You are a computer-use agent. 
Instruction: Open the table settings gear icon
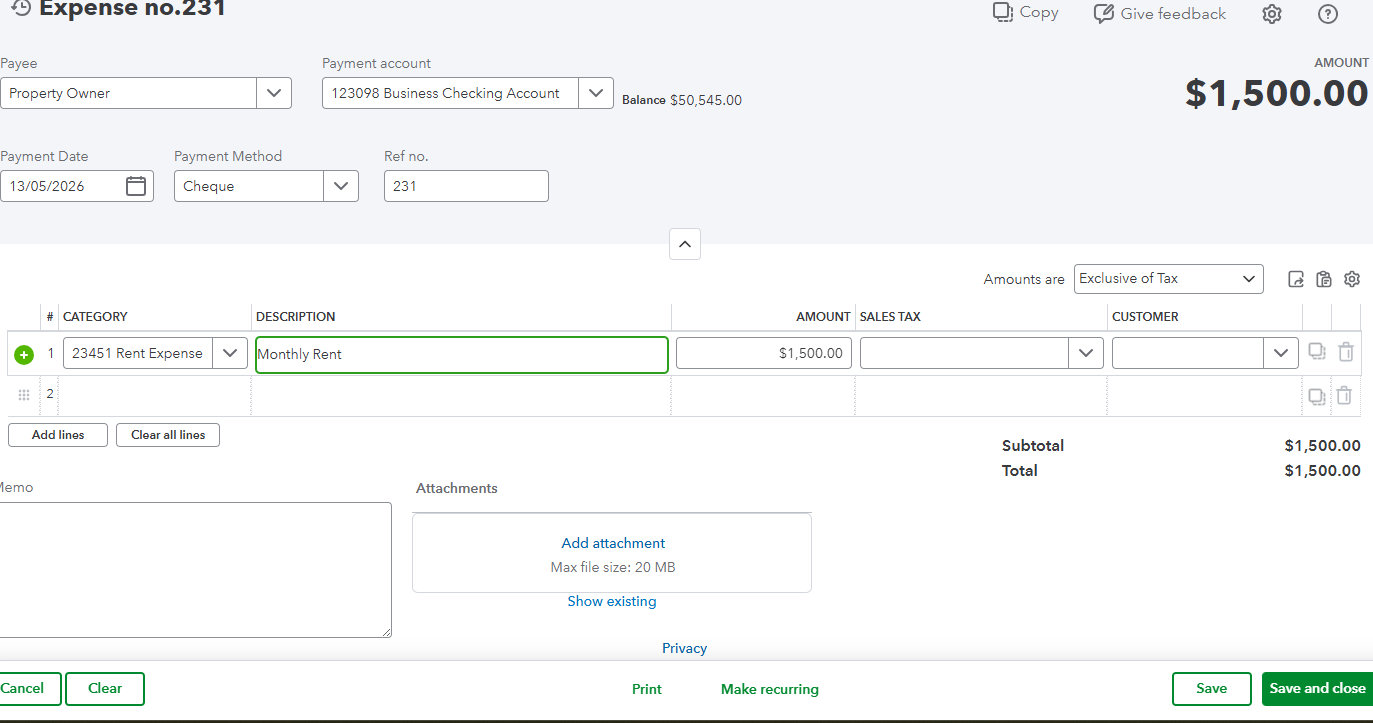coord(1352,279)
